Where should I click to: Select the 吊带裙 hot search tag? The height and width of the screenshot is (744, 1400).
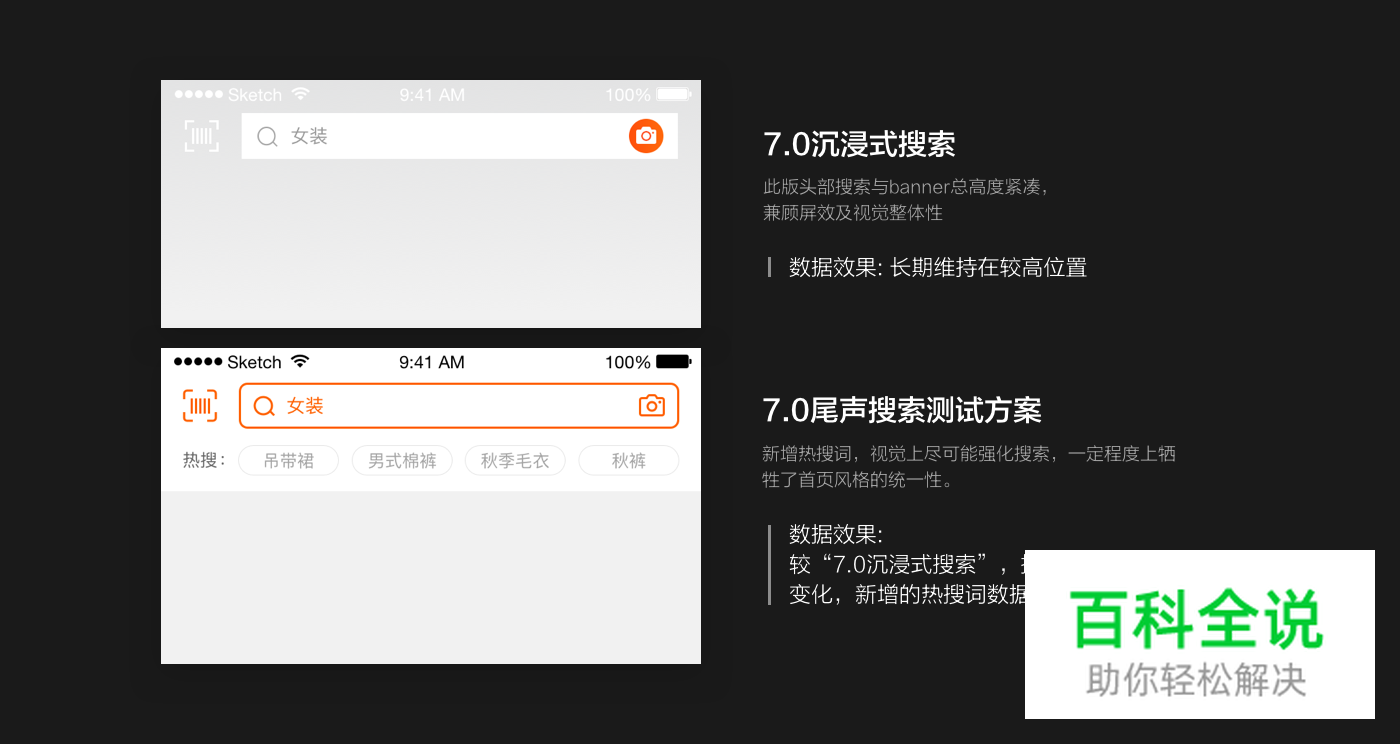pyautogui.click(x=288, y=460)
